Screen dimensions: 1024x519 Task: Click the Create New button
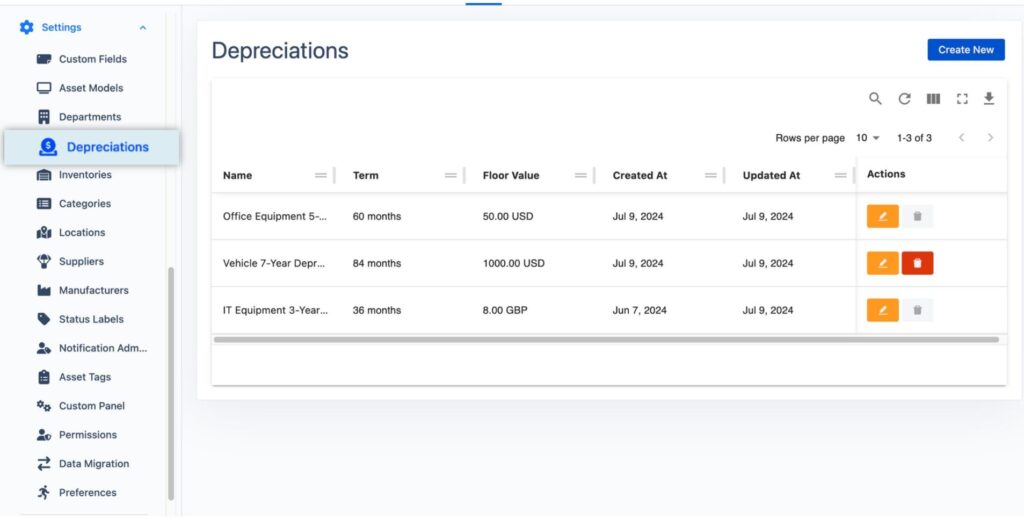tap(965, 50)
